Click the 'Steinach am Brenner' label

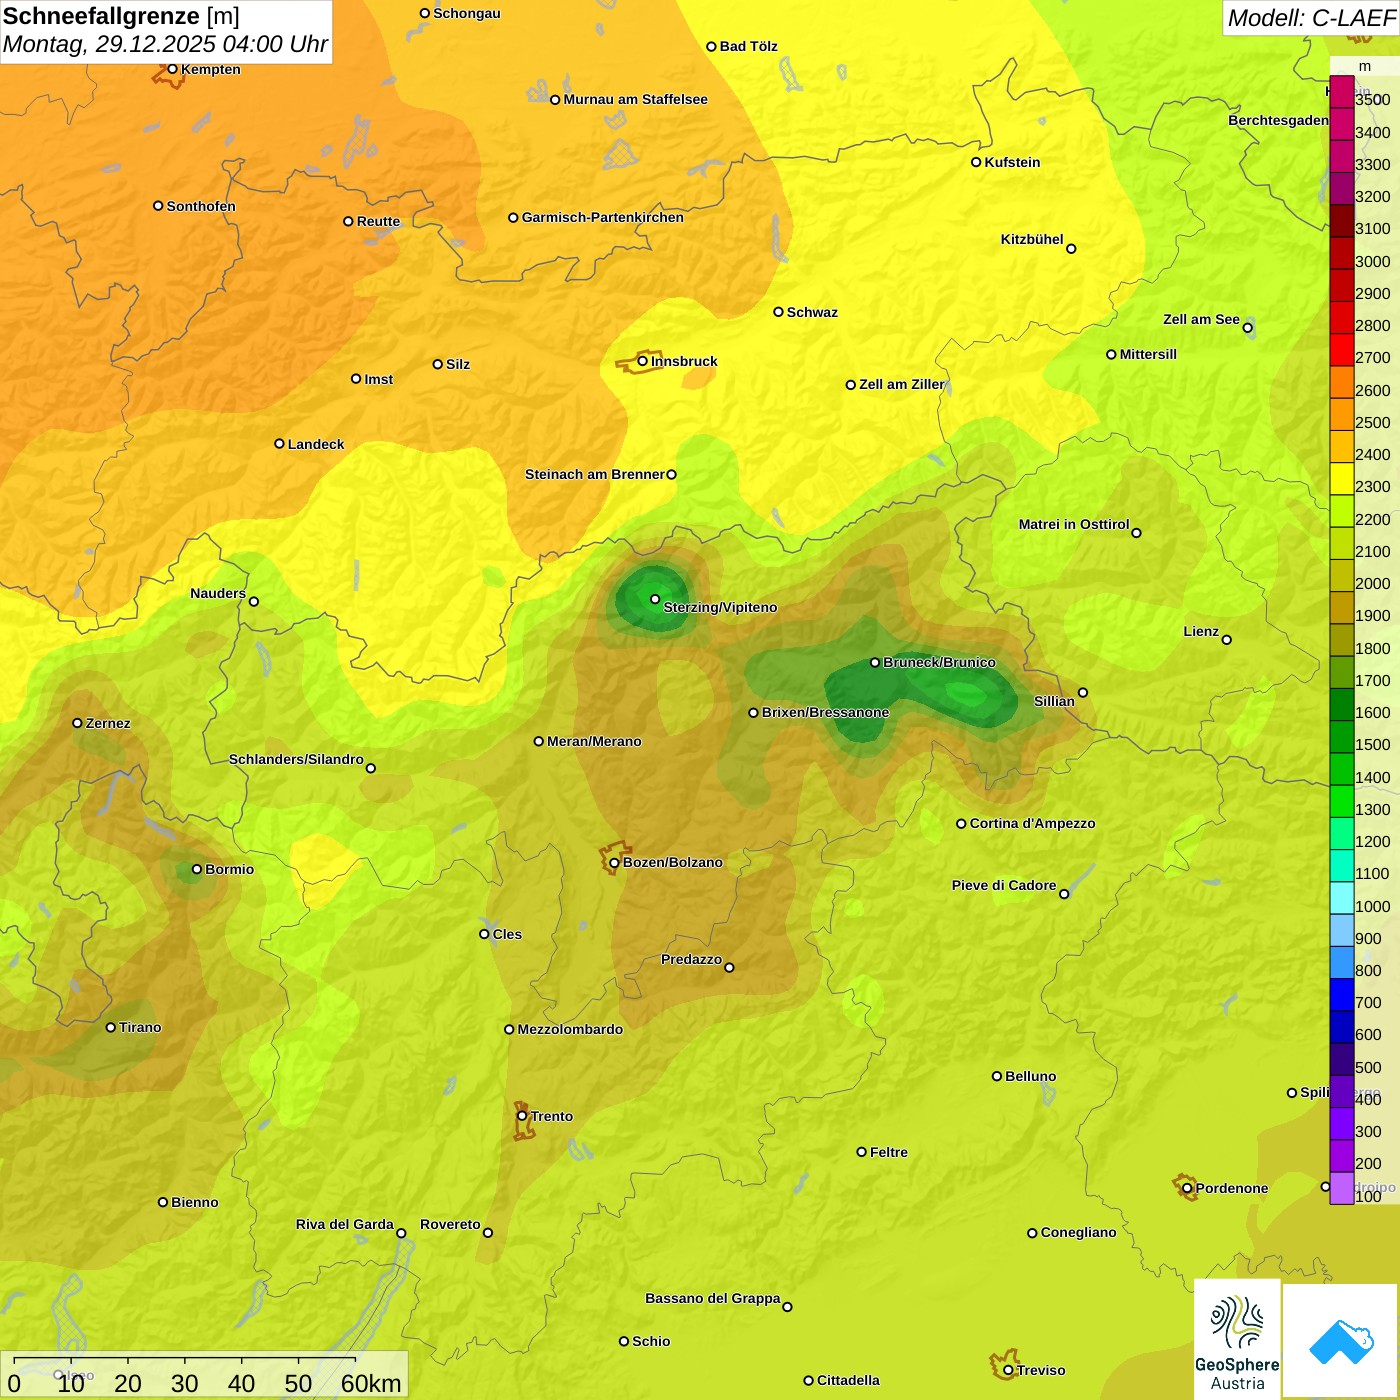click(595, 475)
